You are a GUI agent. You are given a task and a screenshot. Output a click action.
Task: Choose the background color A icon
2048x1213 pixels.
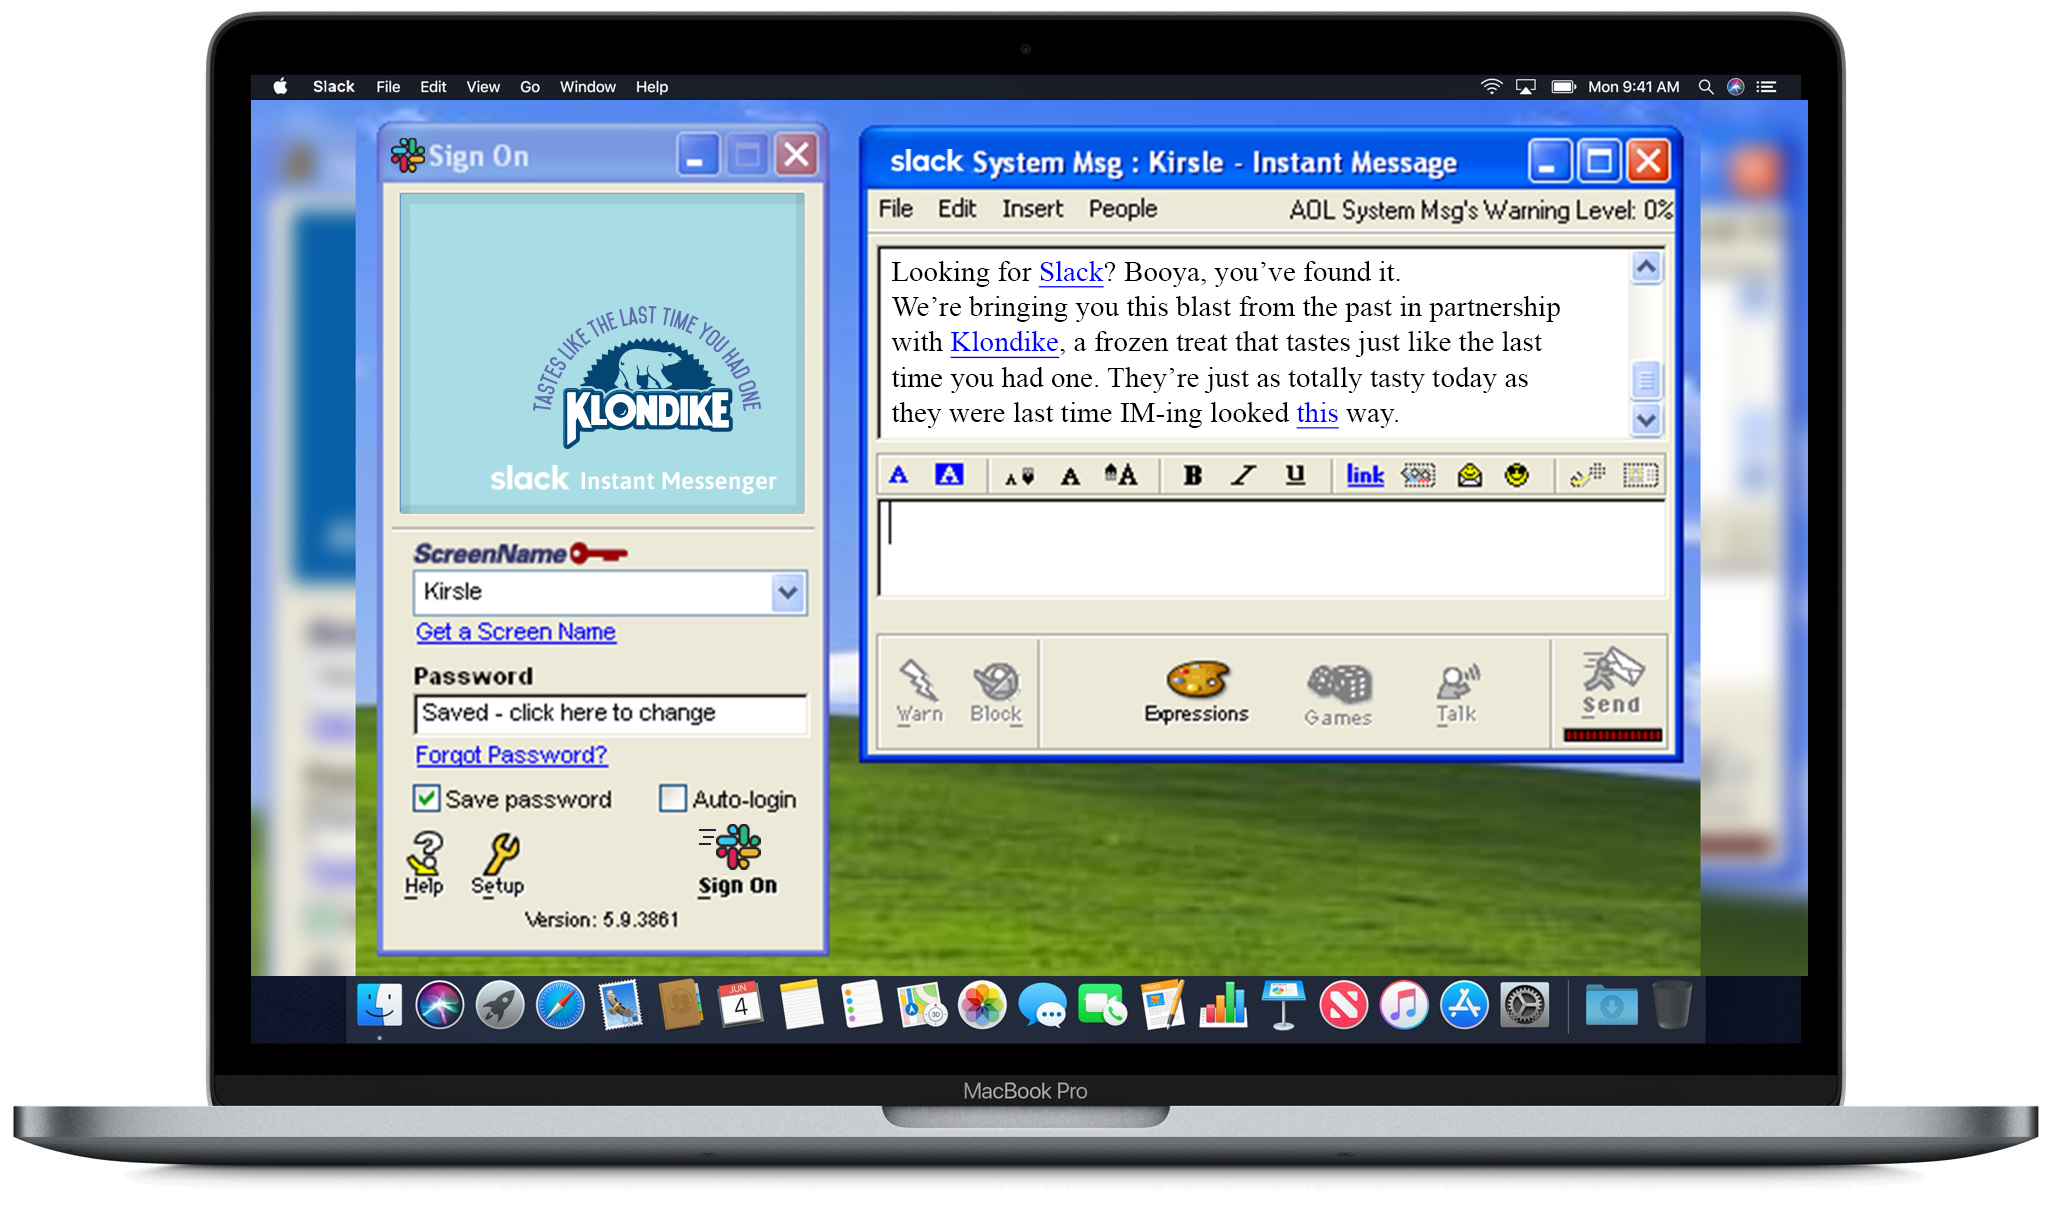point(948,475)
